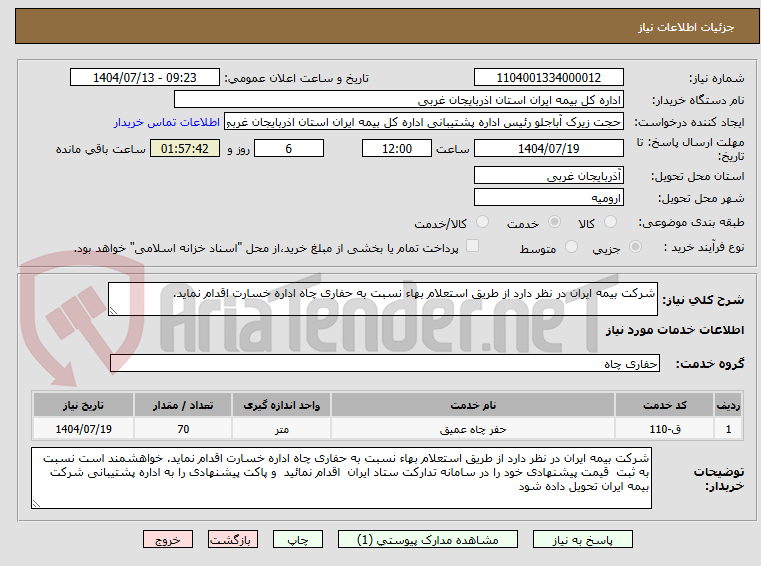Click service code cell ق-110
Image resolution: width=761 pixels, height=566 pixels.
pyautogui.click(x=664, y=429)
